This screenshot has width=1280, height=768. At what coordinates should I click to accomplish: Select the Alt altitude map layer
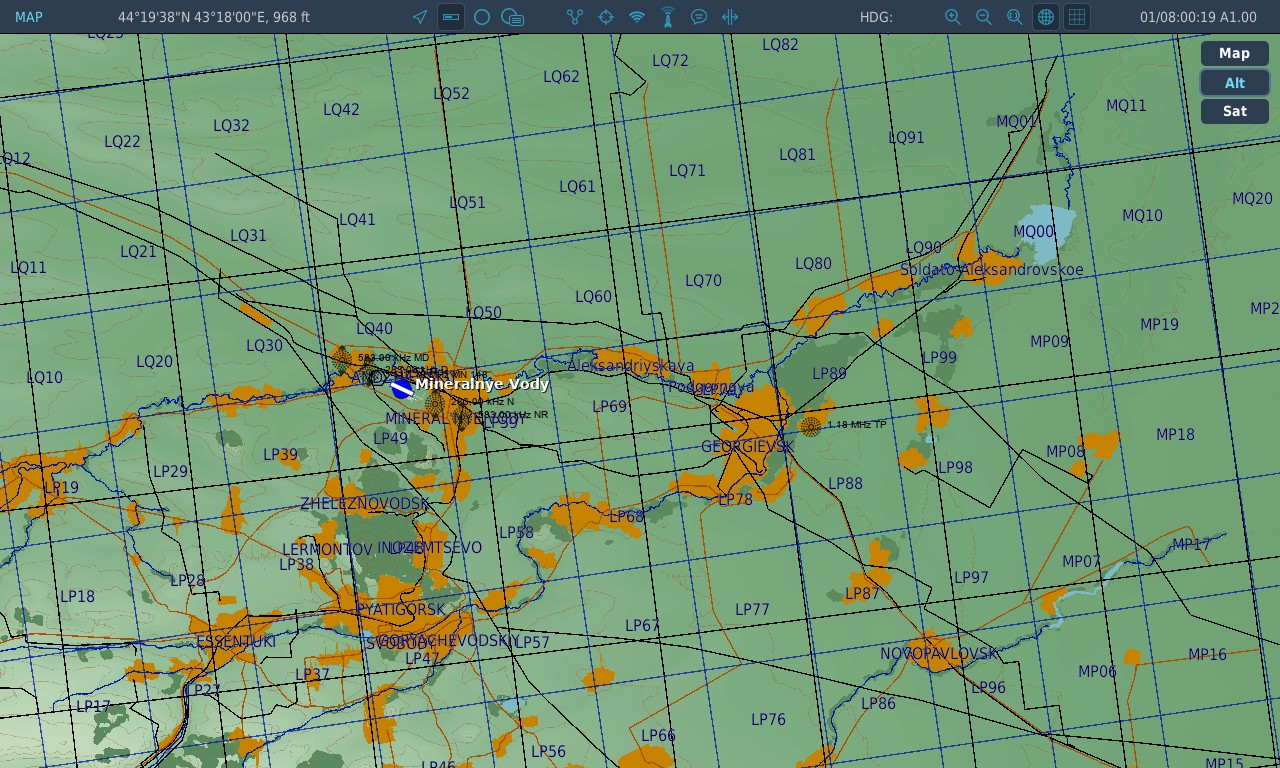1235,83
